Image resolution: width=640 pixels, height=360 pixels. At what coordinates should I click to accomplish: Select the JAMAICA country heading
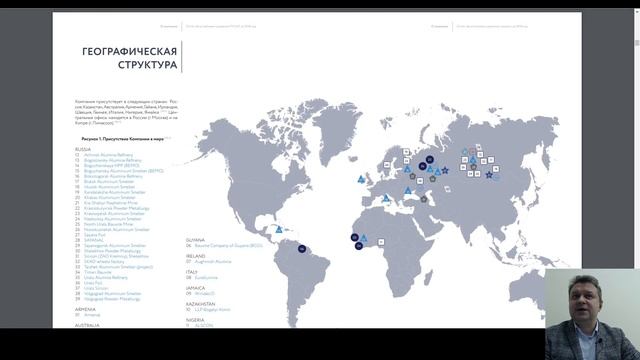[195, 288]
